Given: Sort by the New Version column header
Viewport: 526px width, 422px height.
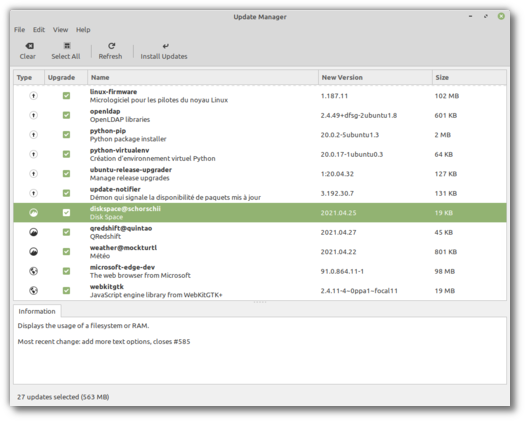Looking at the screenshot, I should click(375, 77).
